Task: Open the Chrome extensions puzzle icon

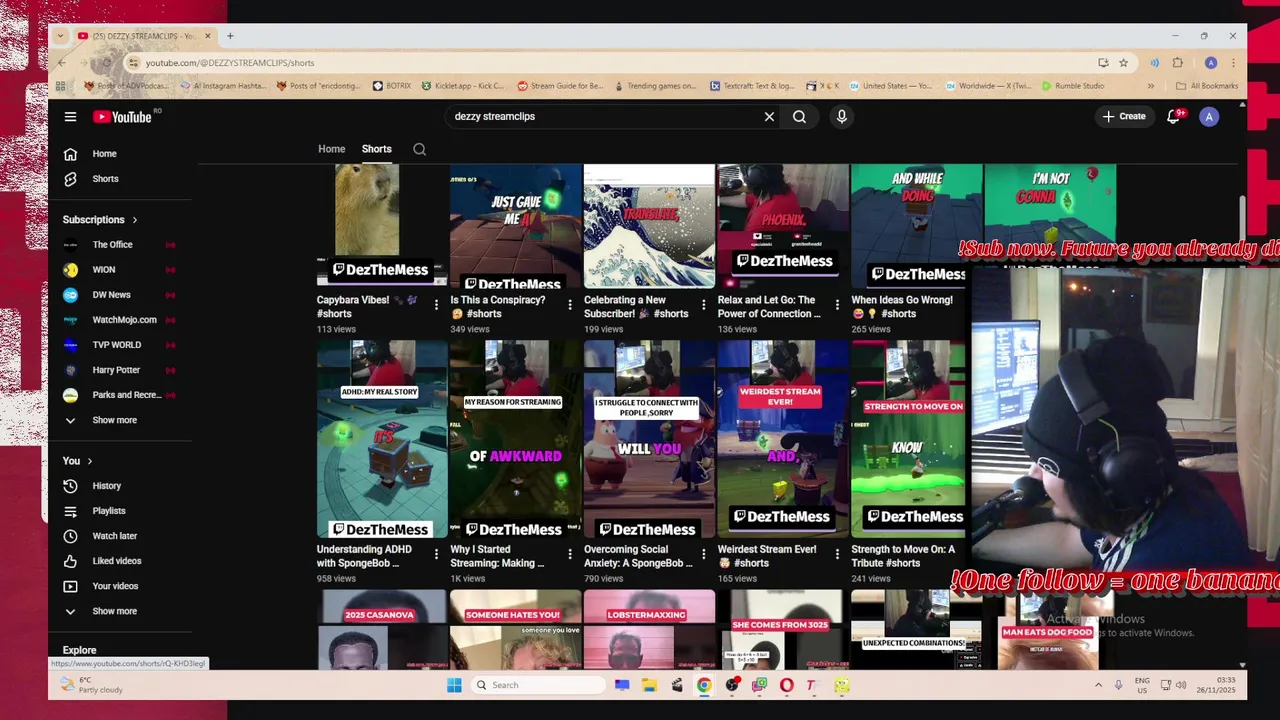Action: click(x=1178, y=62)
